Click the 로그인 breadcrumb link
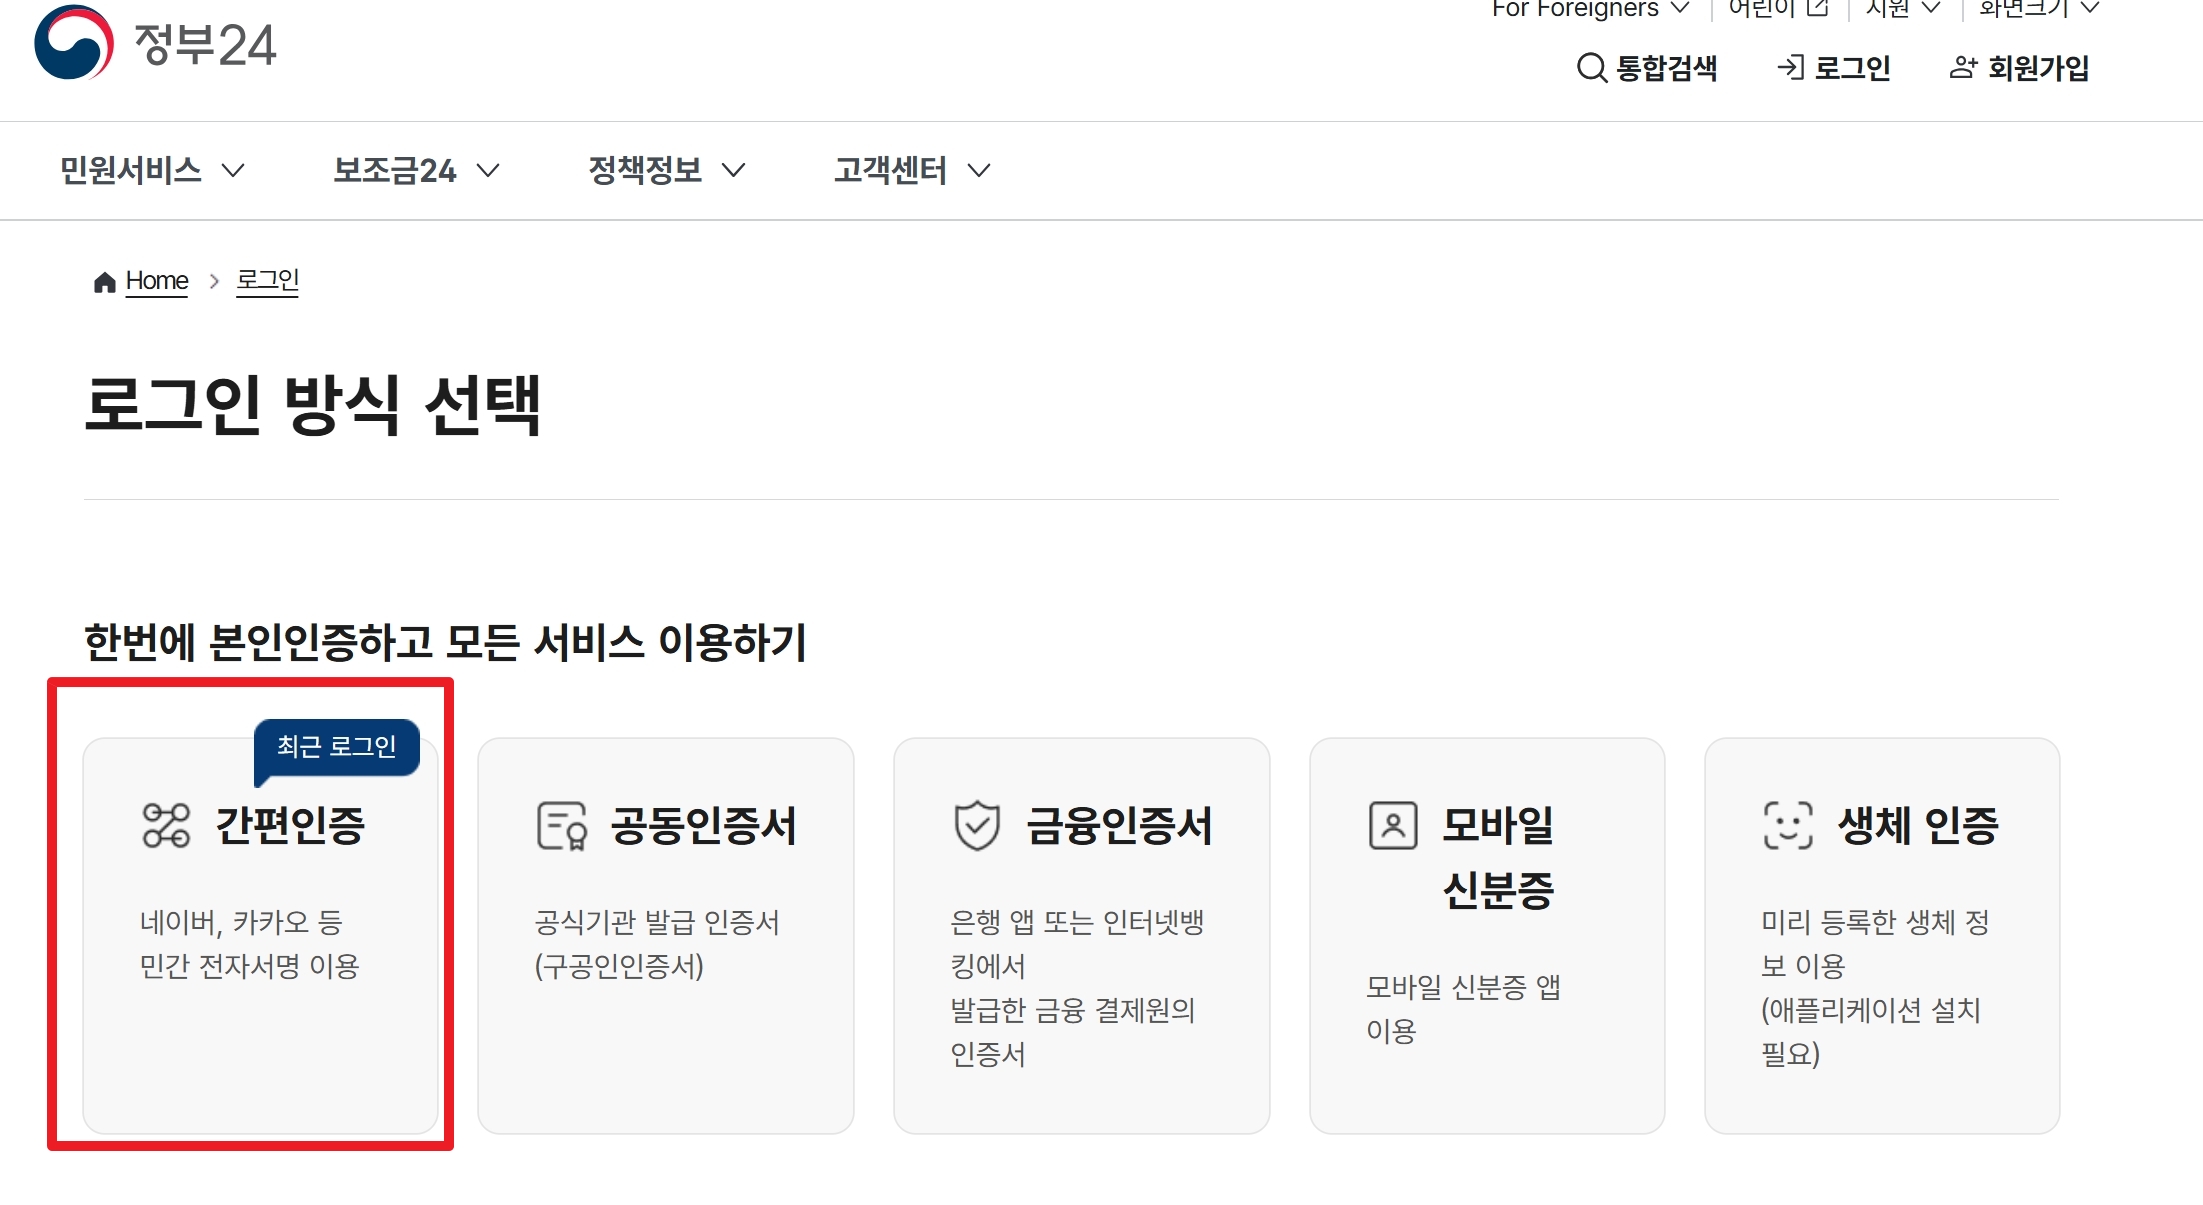 click(x=267, y=280)
